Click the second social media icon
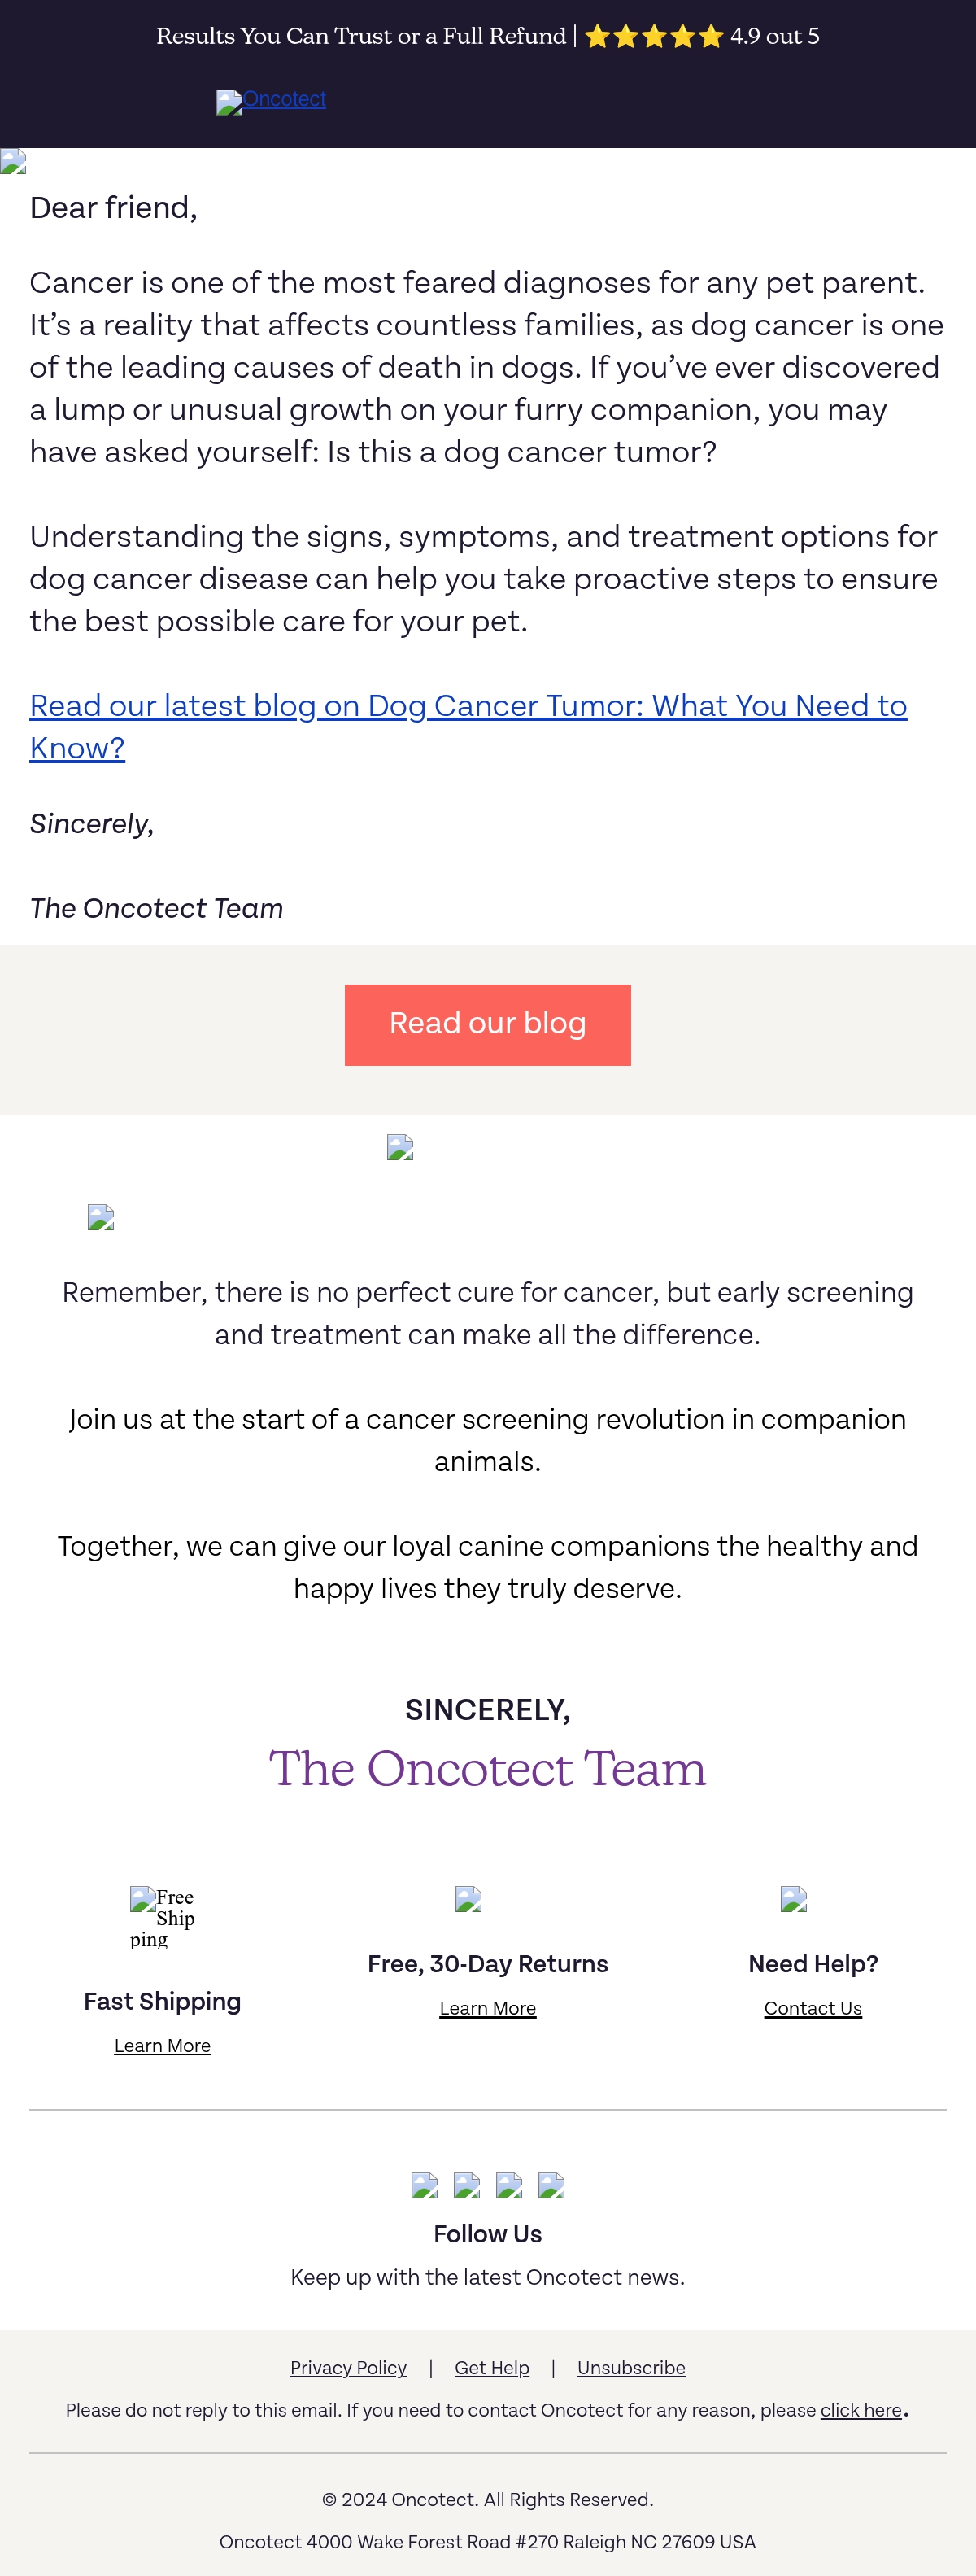The image size is (976, 2576). 467,2185
